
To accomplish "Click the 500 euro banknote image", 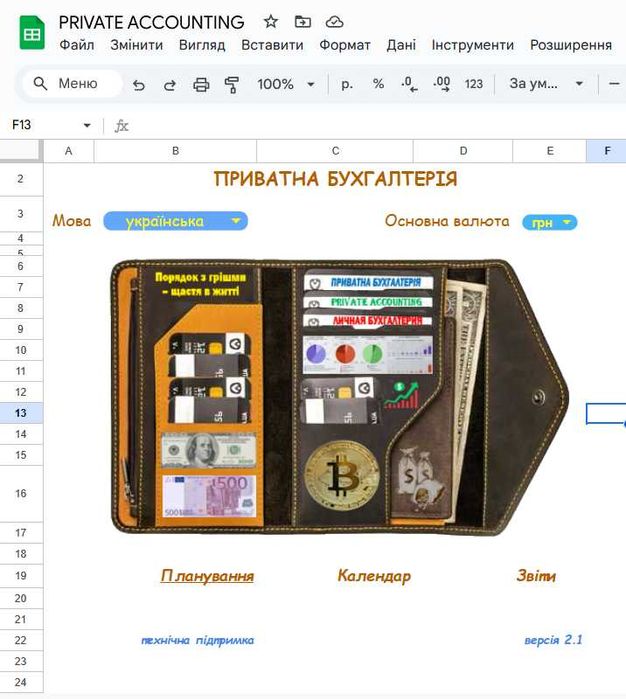I will [209, 496].
